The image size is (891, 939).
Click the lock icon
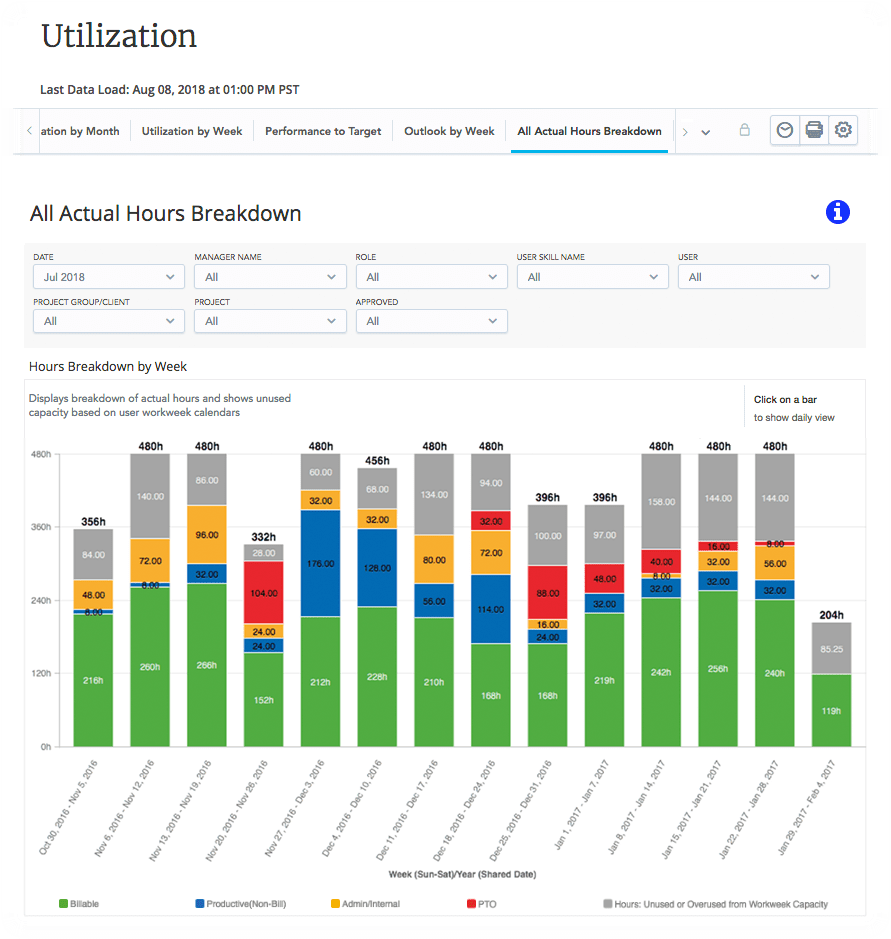(744, 130)
